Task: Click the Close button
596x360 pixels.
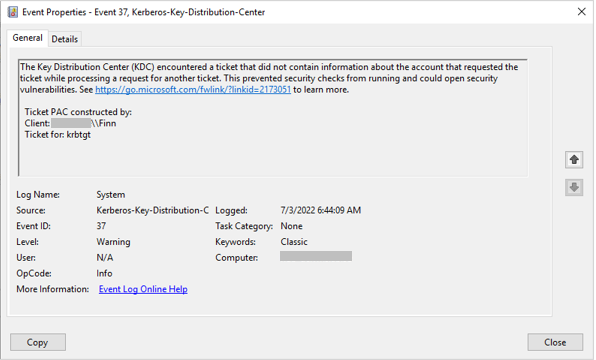Action: [x=555, y=343]
